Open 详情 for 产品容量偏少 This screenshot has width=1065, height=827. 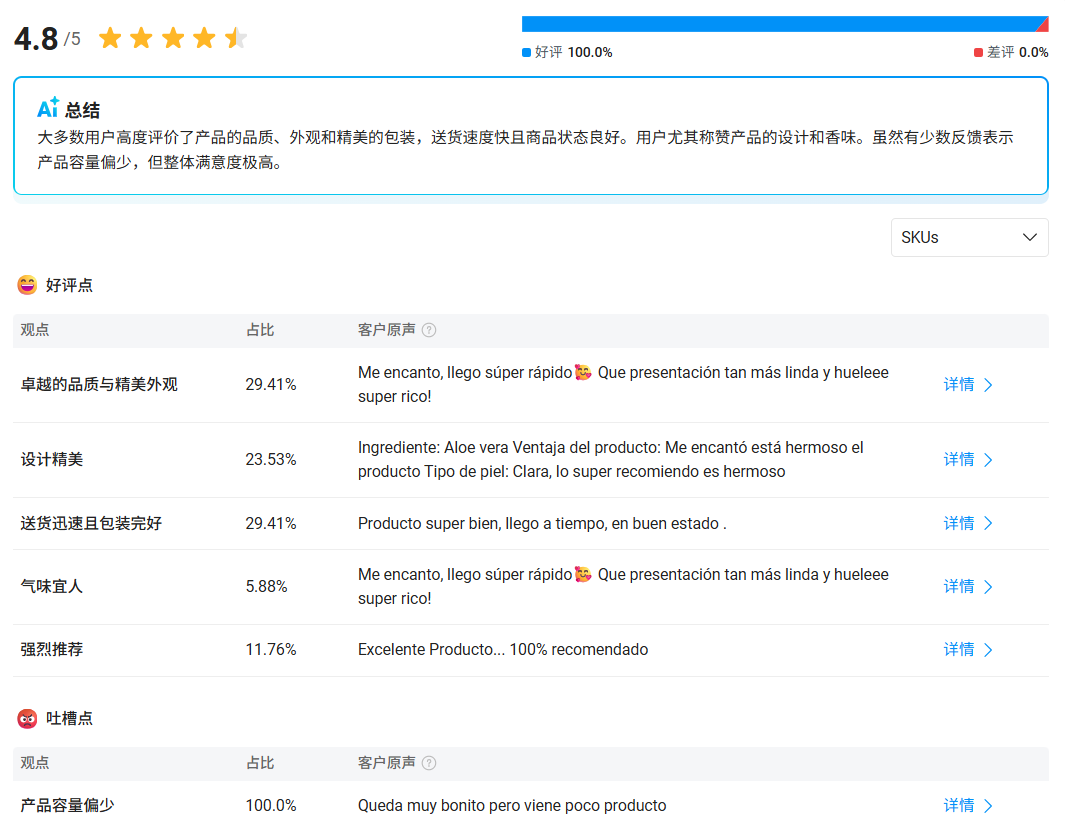[966, 805]
